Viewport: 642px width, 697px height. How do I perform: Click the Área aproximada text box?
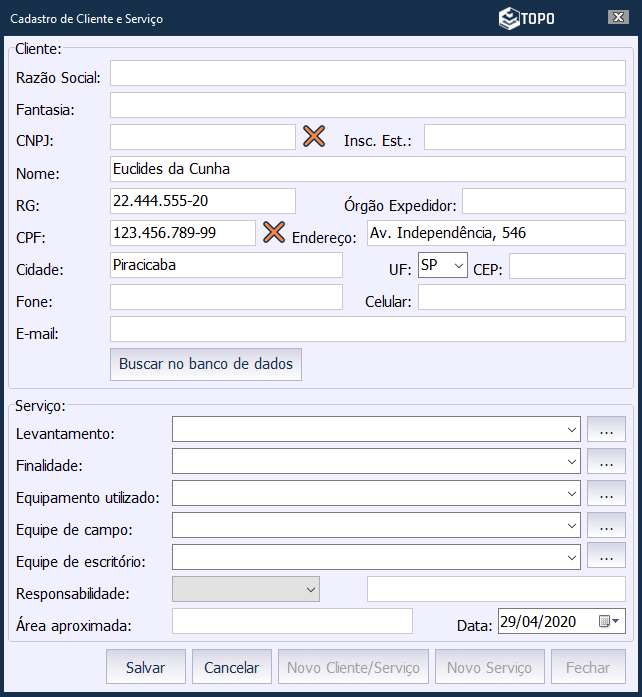click(292, 621)
